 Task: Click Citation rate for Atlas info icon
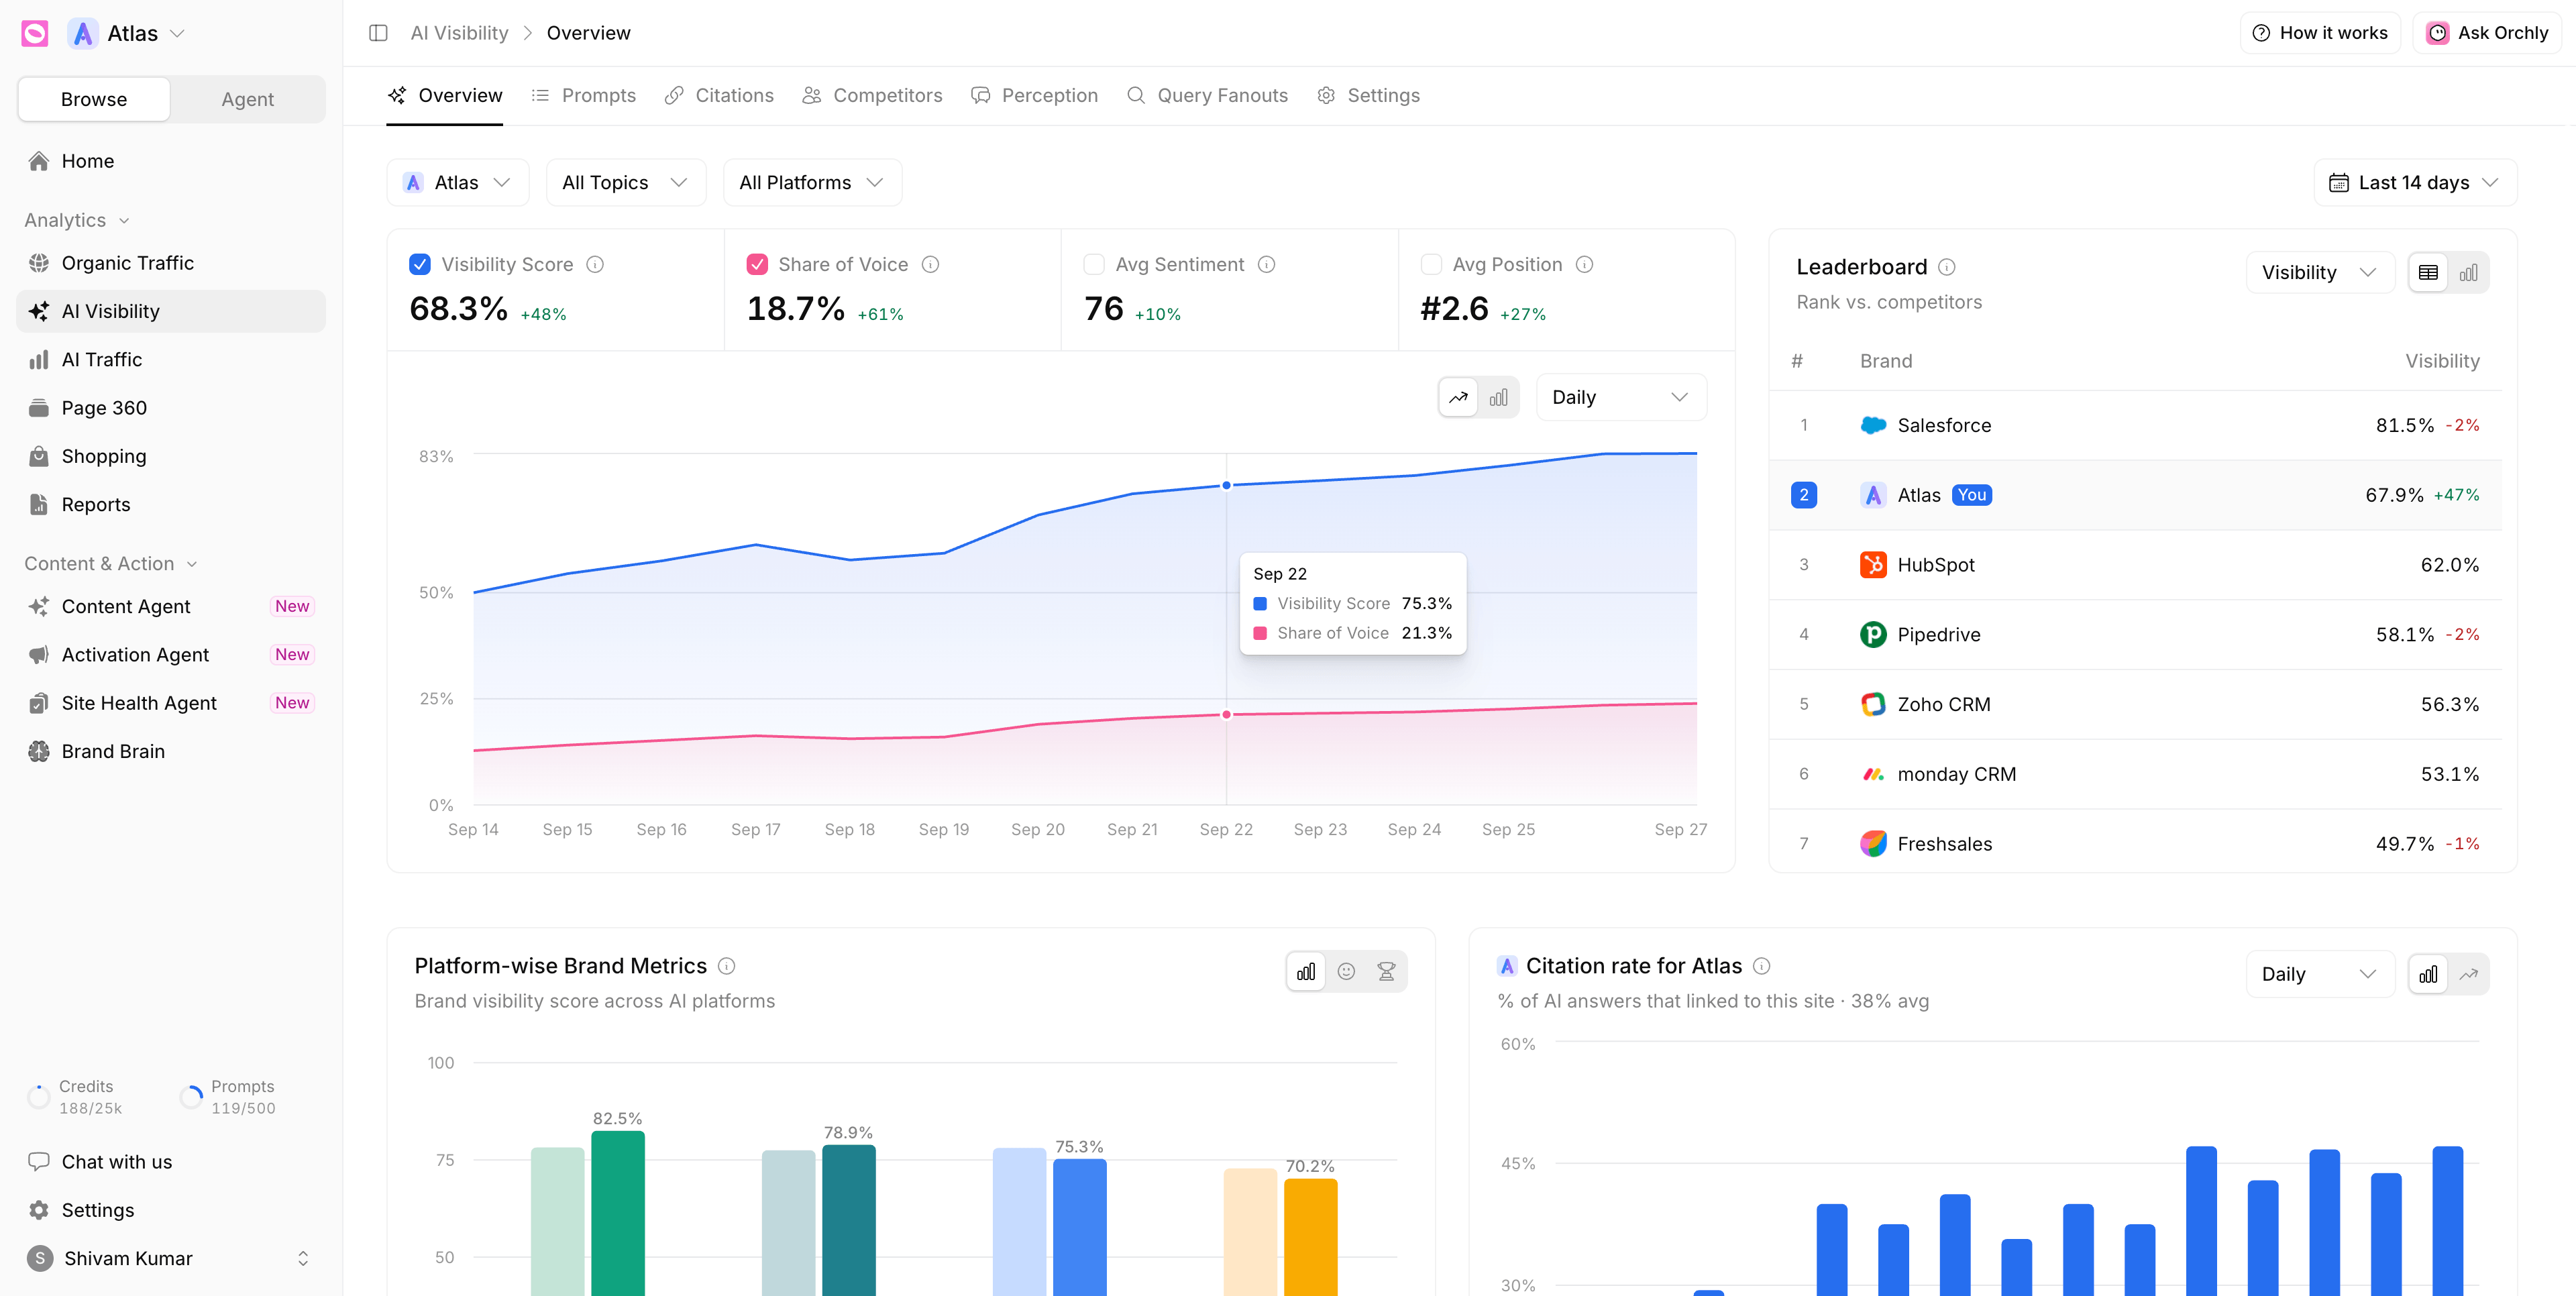tap(1762, 966)
